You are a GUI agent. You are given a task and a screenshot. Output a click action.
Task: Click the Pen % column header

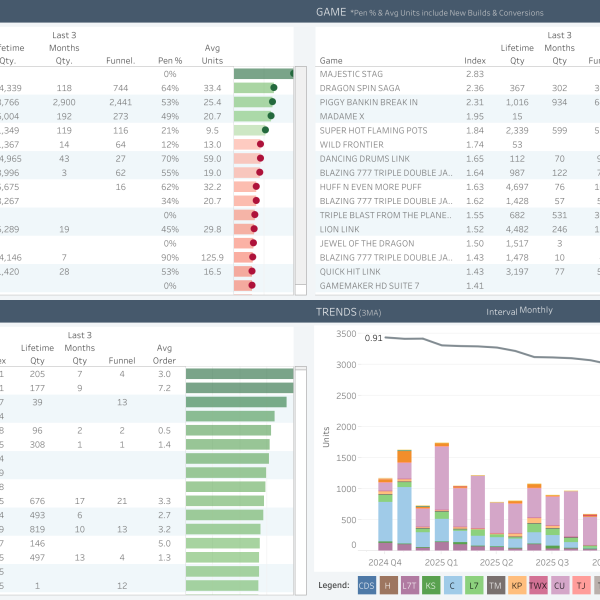coord(170,60)
